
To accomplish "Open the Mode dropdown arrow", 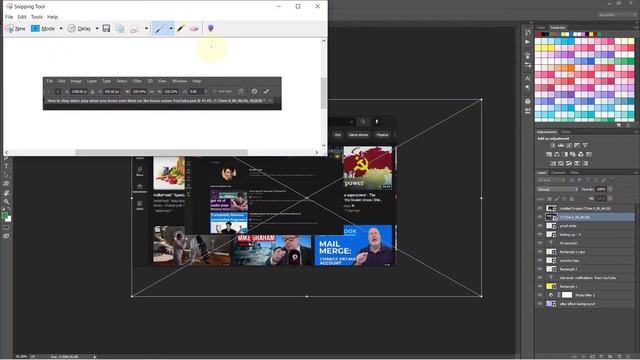I will click(61, 29).
